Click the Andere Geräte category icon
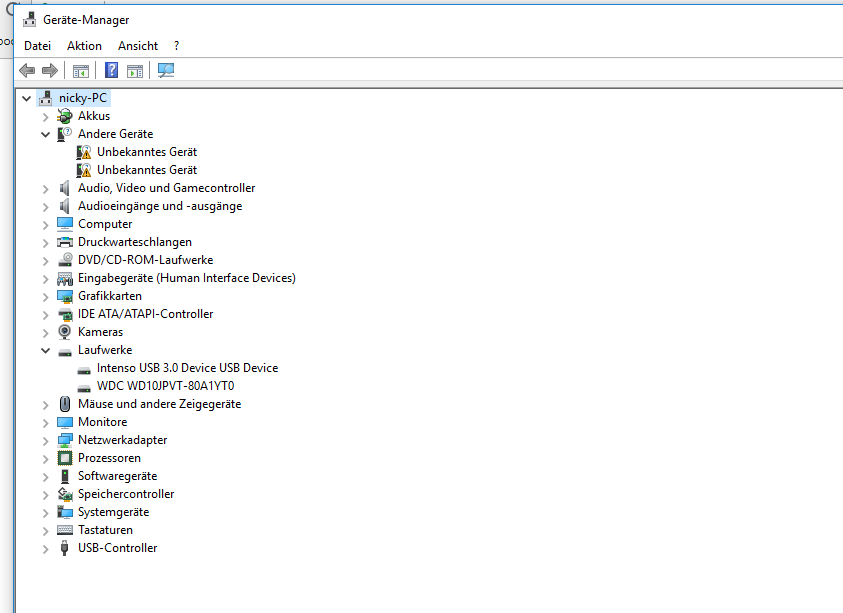The width and height of the screenshot is (843, 613). tap(65, 134)
